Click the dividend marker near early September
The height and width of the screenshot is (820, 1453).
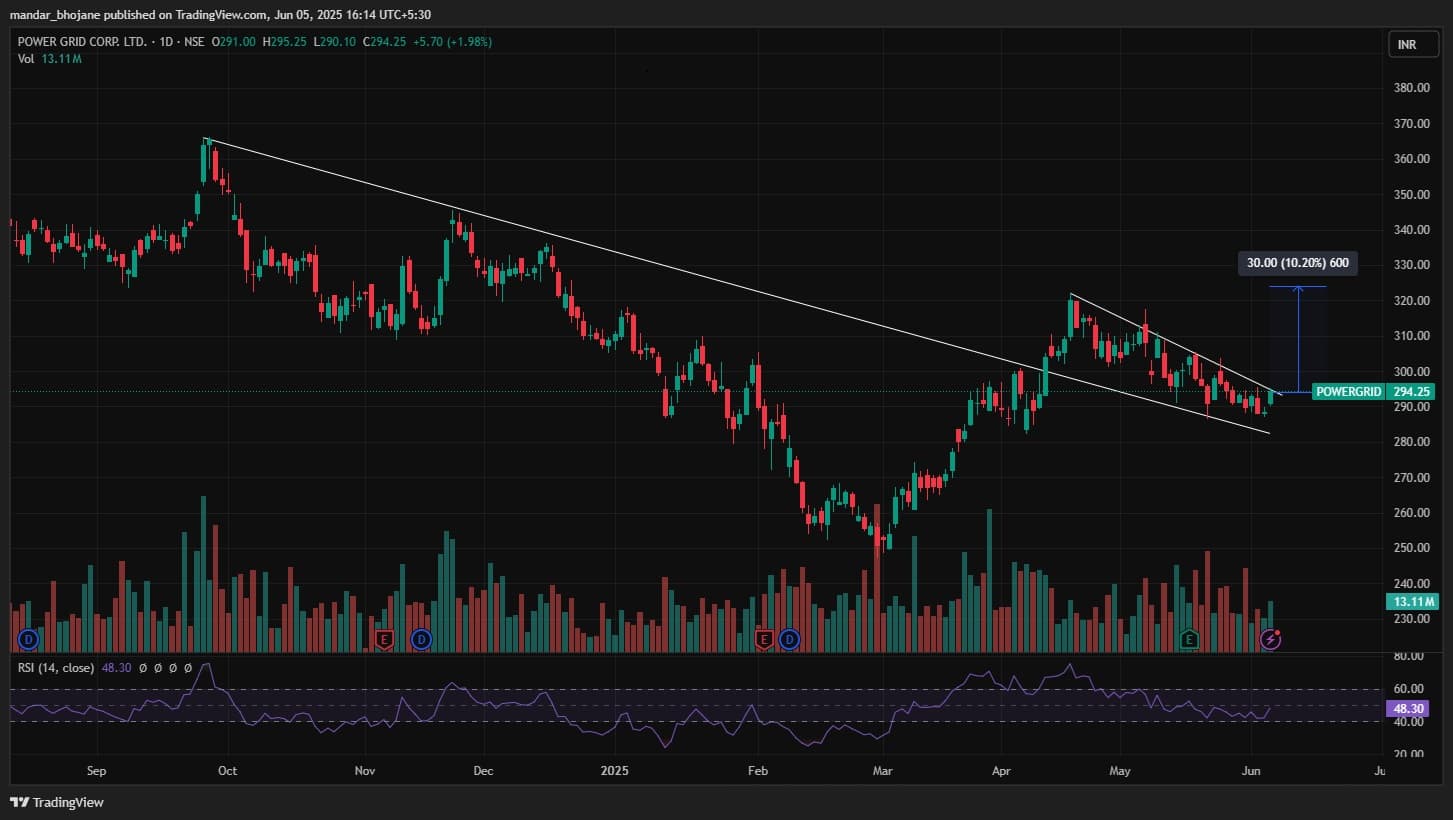pyautogui.click(x=29, y=638)
